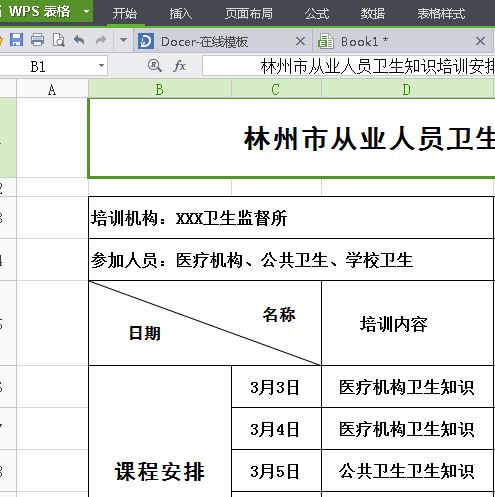
Task: Open the 页面布局 ribbon tab
Action: (x=249, y=13)
